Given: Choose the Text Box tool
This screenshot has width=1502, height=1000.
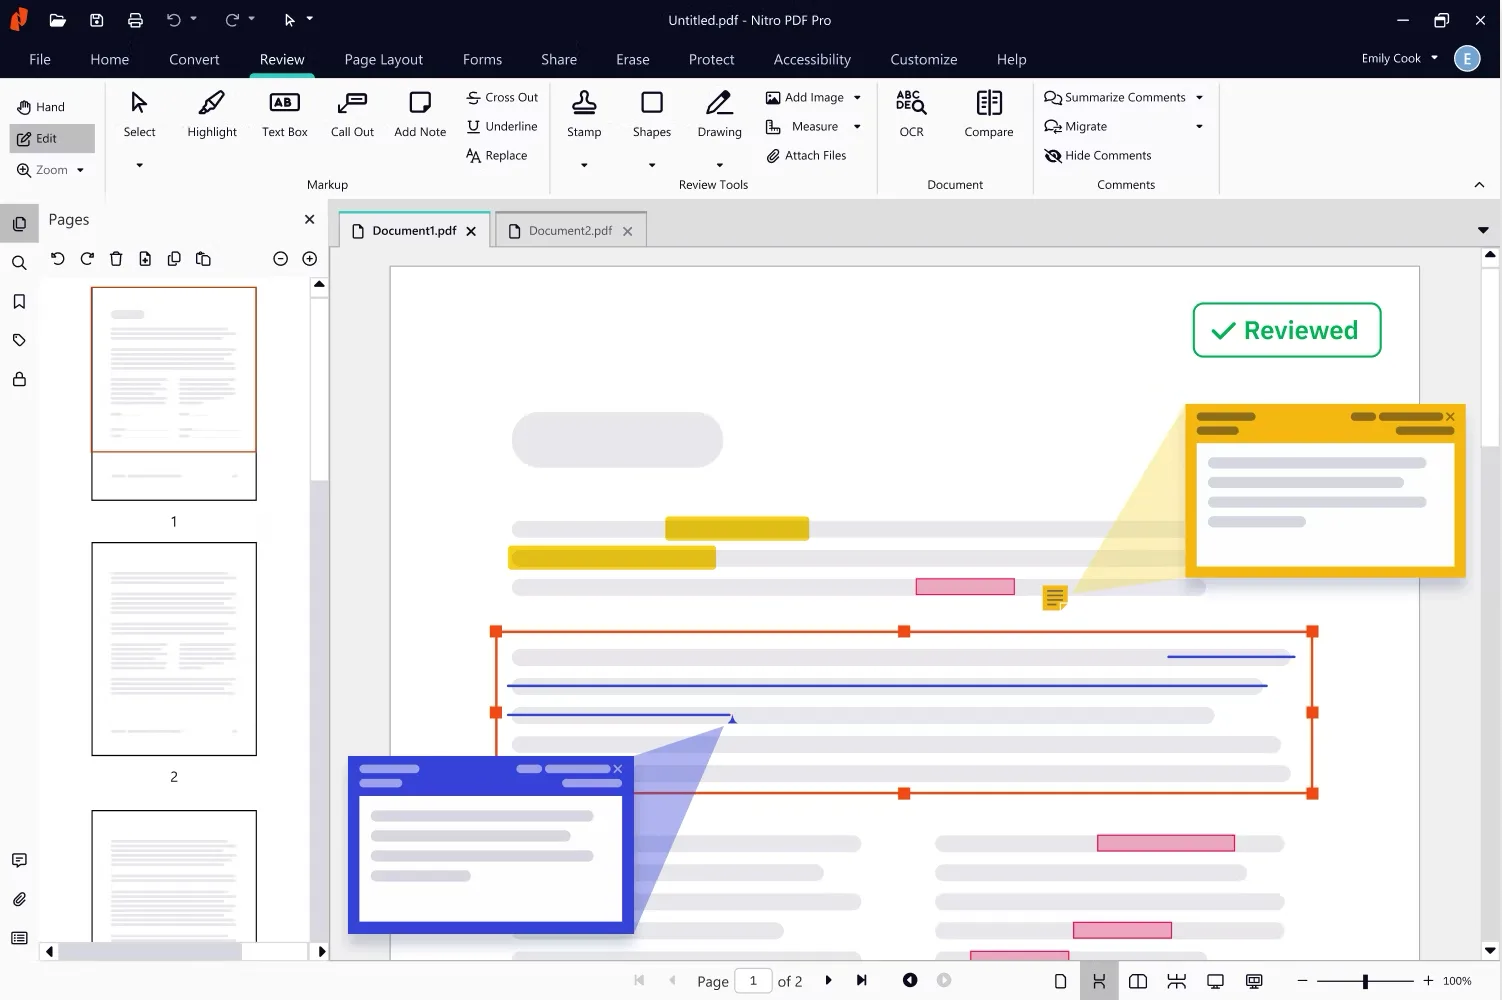Looking at the screenshot, I should coord(284,114).
